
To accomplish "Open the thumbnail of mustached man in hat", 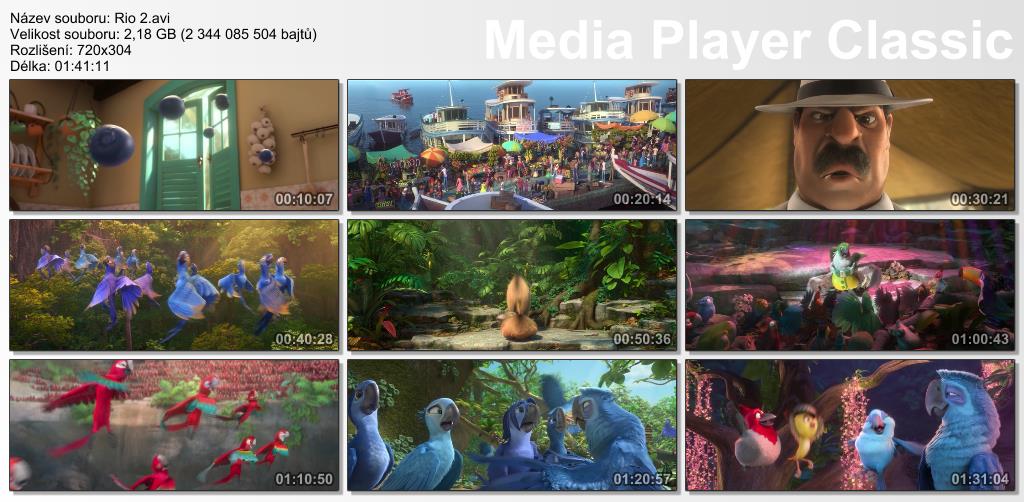I will pyautogui.click(x=850, y=145).
